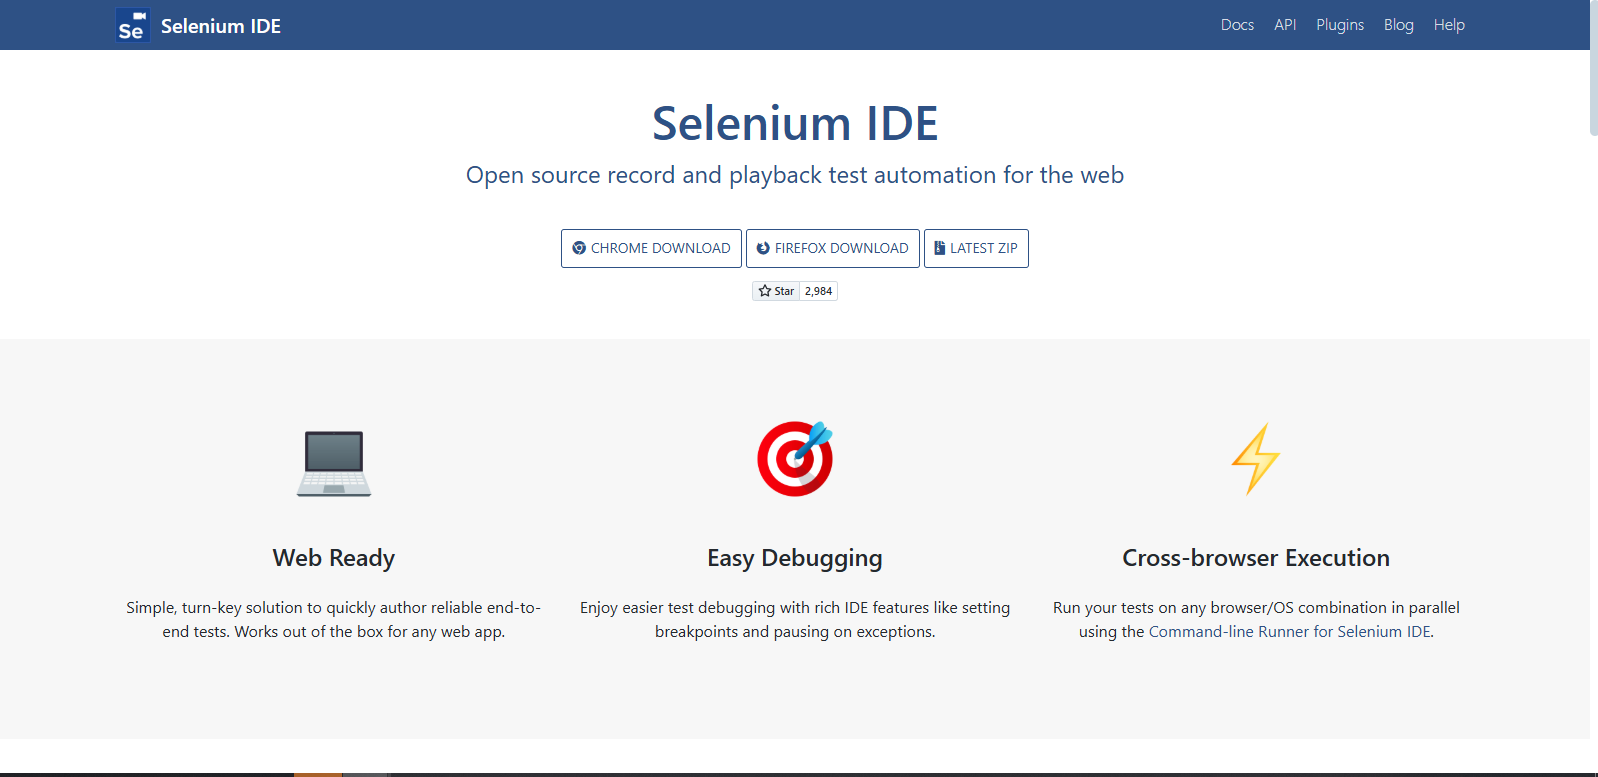
Task: Star the project on GitHub
Action: pyautogui.click(x=776, y=291)
